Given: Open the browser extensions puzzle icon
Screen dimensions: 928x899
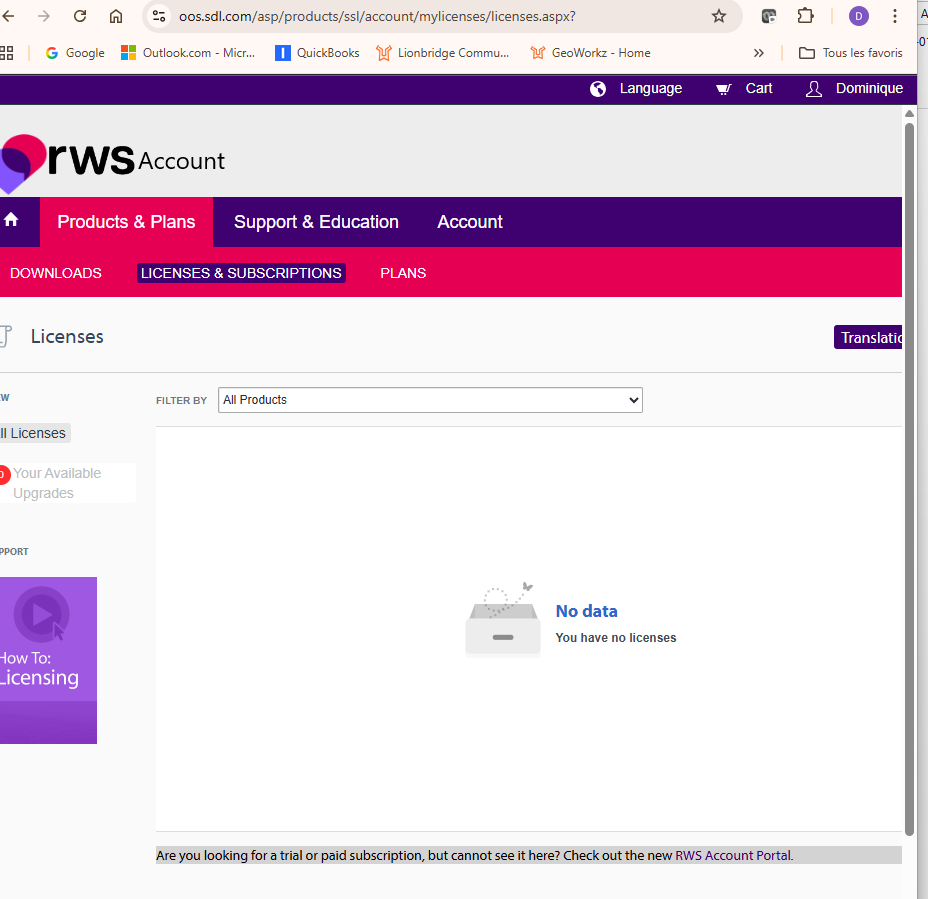Looking at the screenshot, I should point(805,16).
